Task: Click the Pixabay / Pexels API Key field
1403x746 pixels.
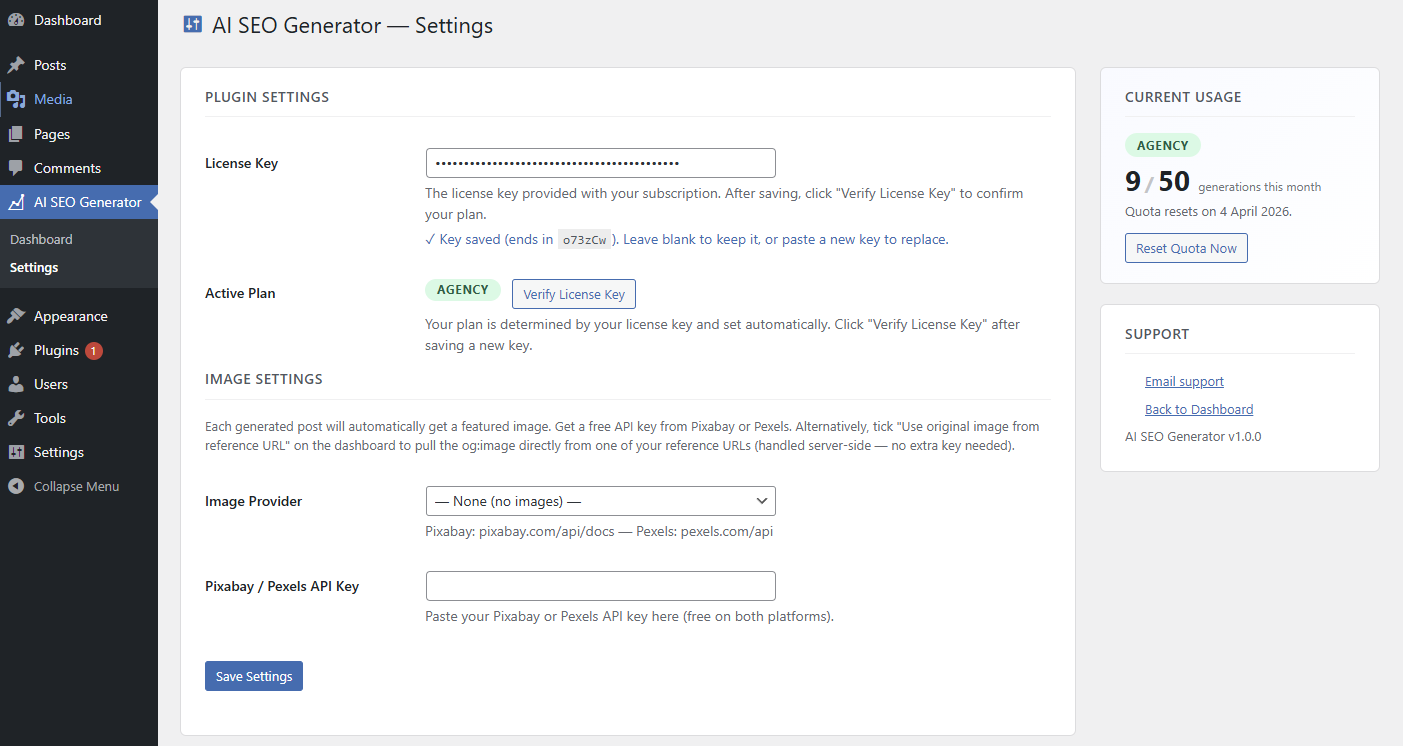Action: pos(600,585)
